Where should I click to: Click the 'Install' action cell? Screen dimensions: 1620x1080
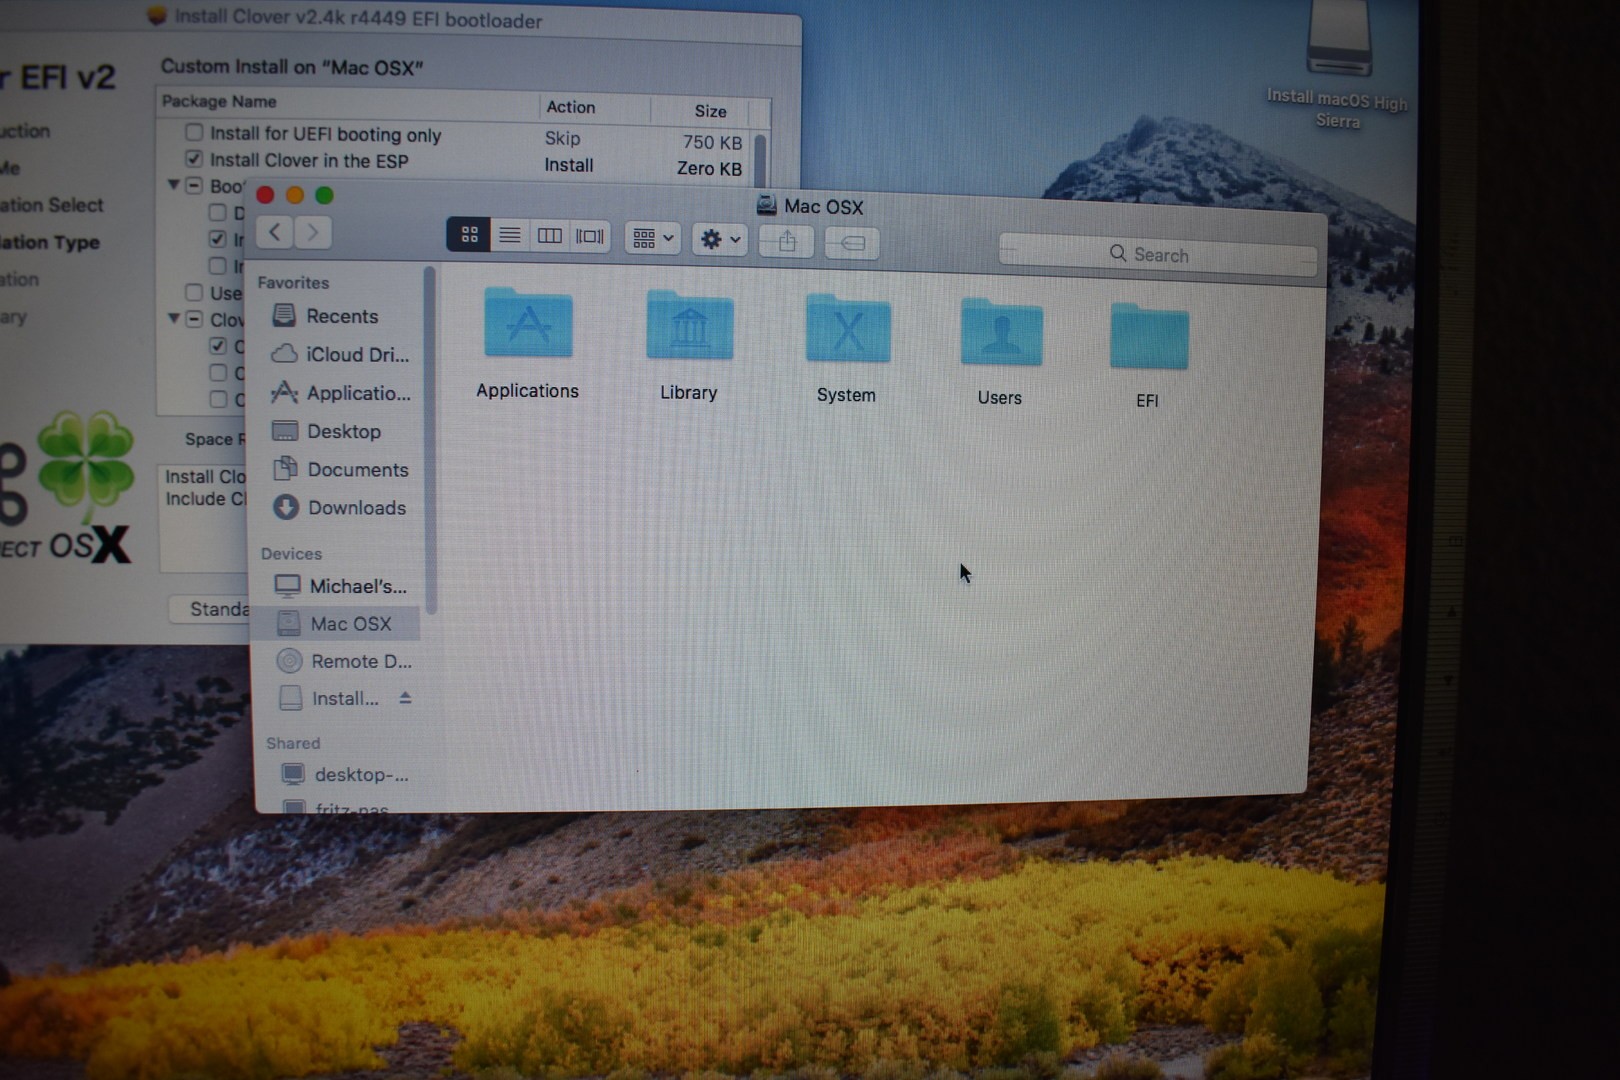pyautogui.click(x=569, y=165)
